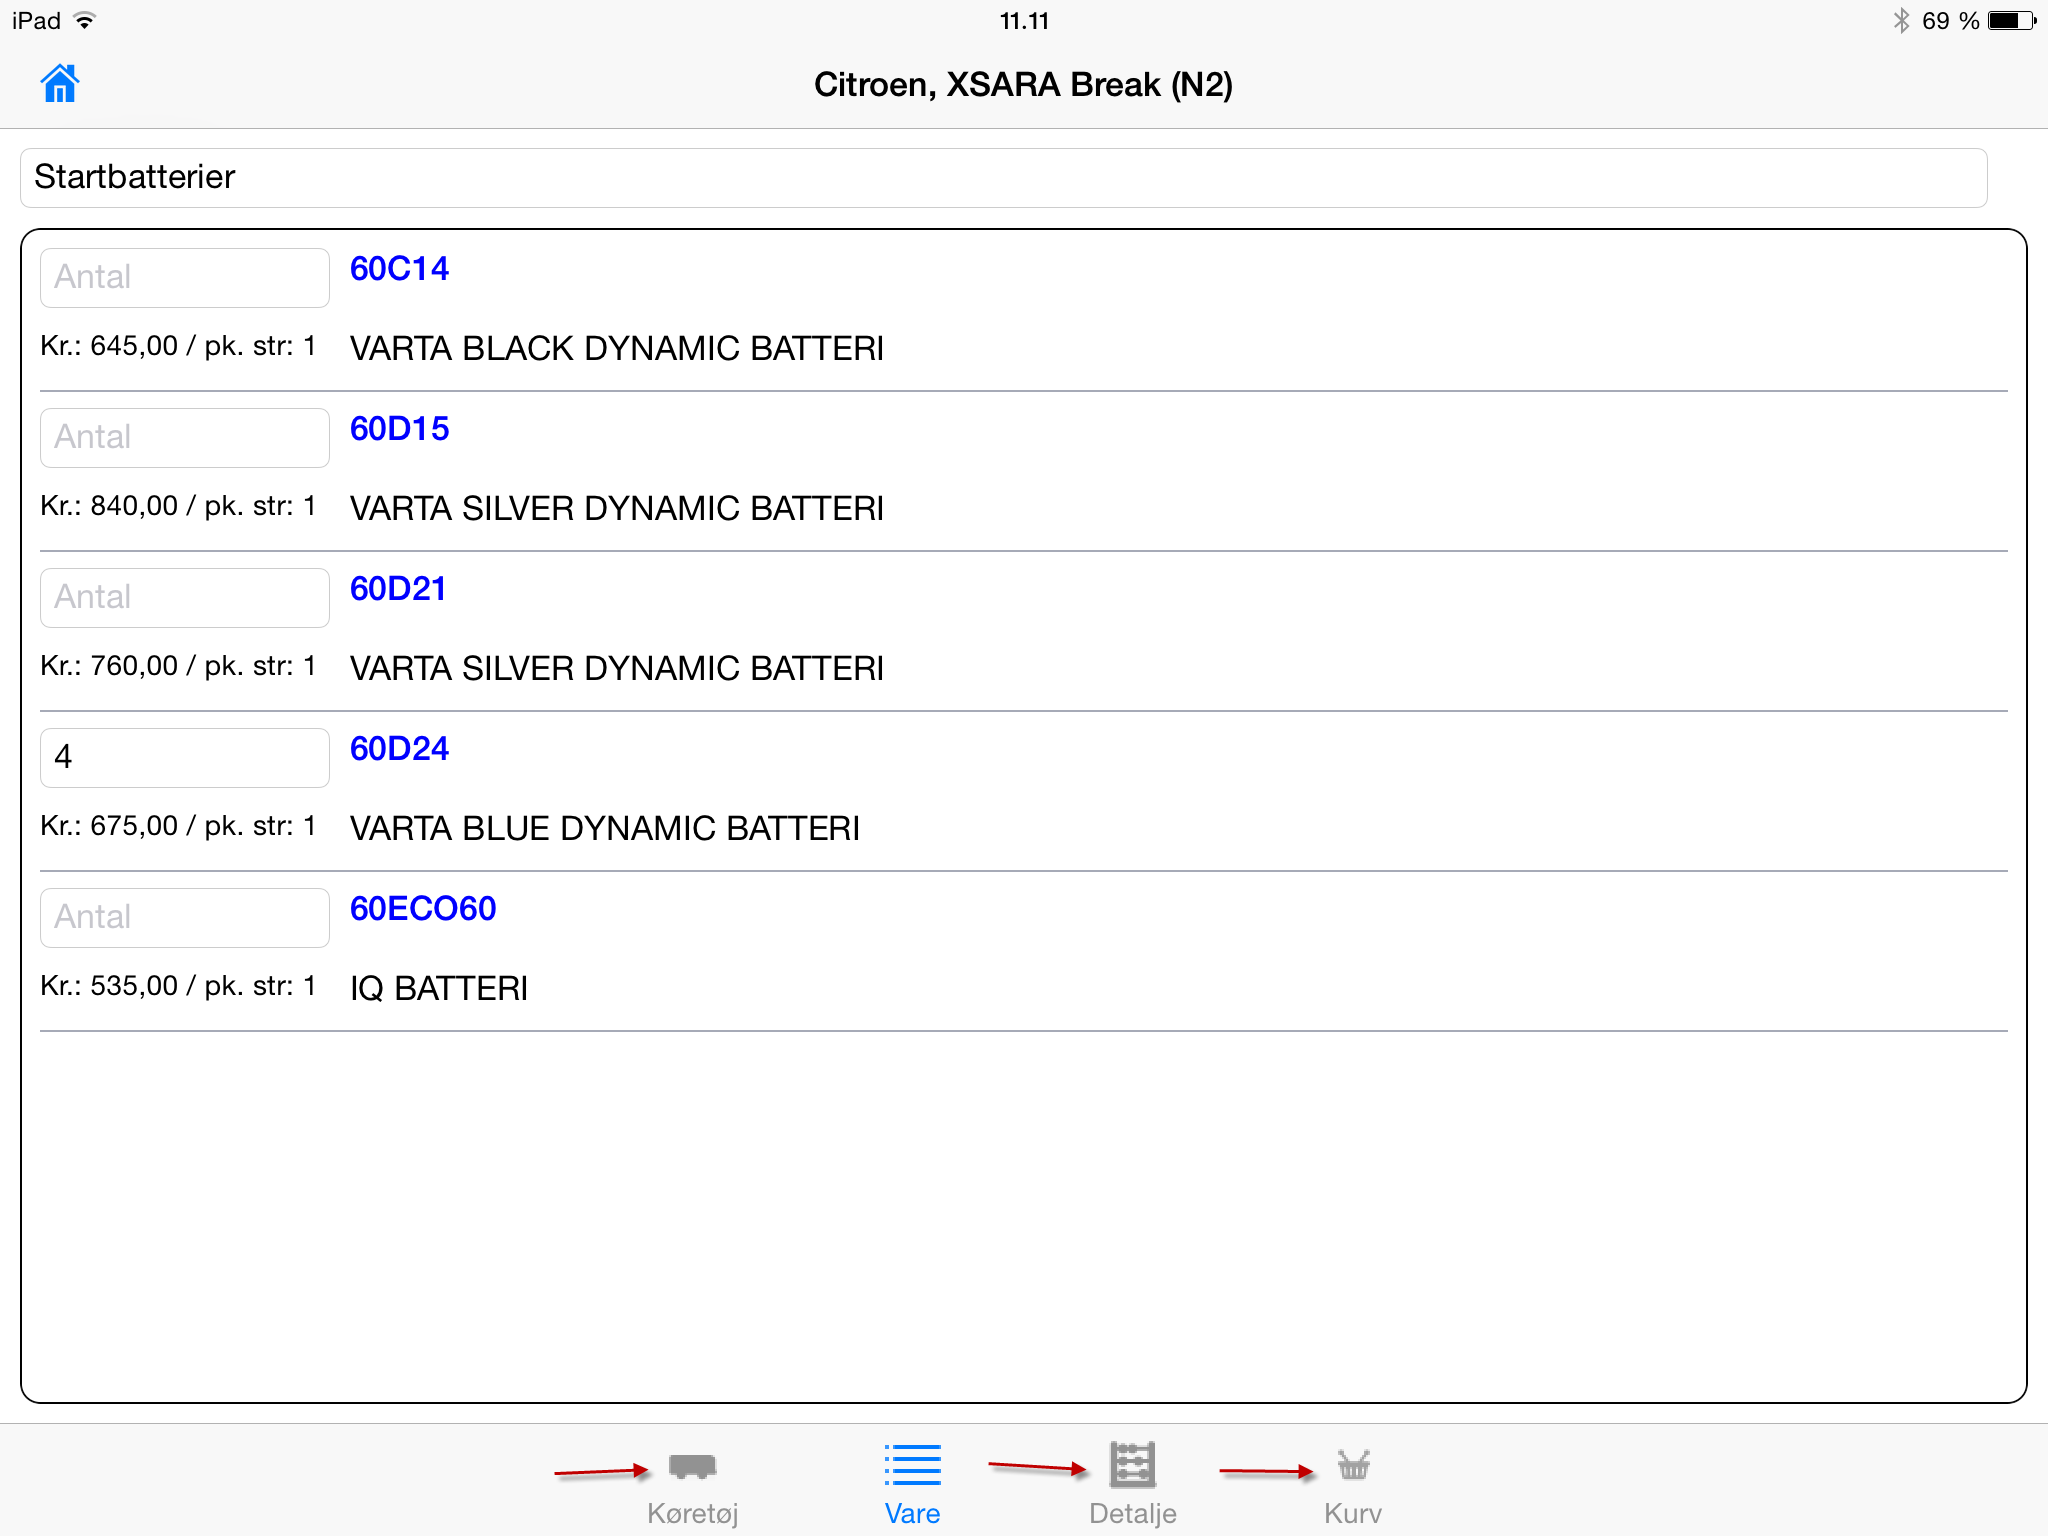The width and height of the screenshot is (2048, 1536).
Task: Open product link 60ECO60
Action: pos(423,909)
